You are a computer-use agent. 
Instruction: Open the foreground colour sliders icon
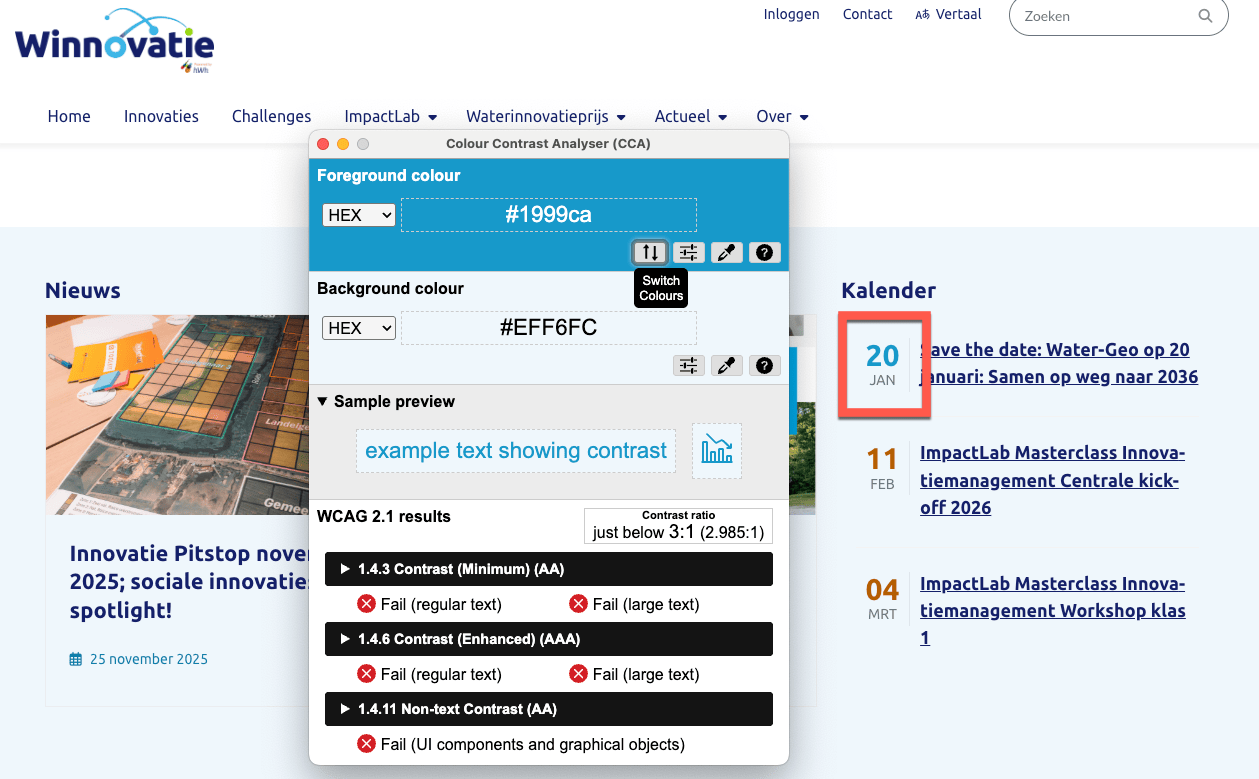[688, 253]
